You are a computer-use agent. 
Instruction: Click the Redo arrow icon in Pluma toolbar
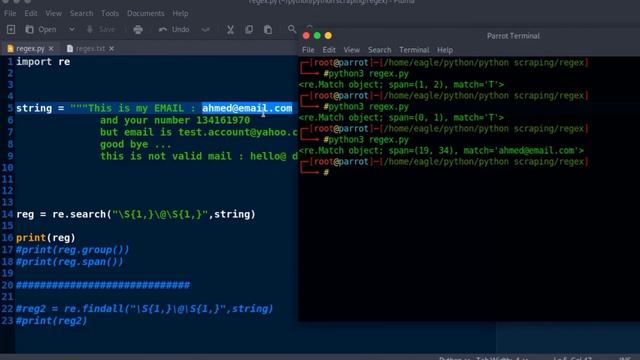[206, 29]
